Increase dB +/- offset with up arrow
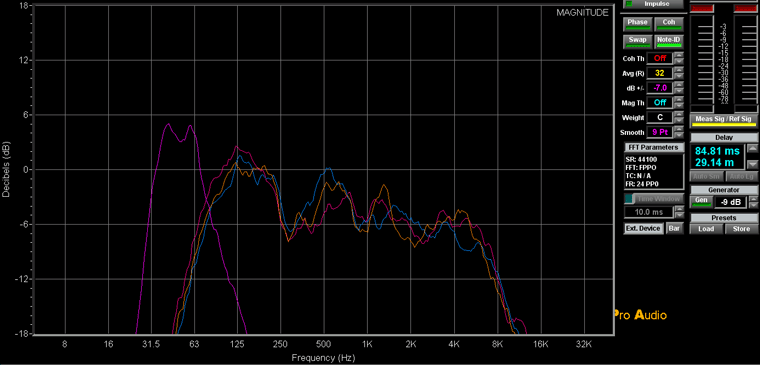Image resolution: width=760 pixels, height=365 pixels. click(679, 85)
